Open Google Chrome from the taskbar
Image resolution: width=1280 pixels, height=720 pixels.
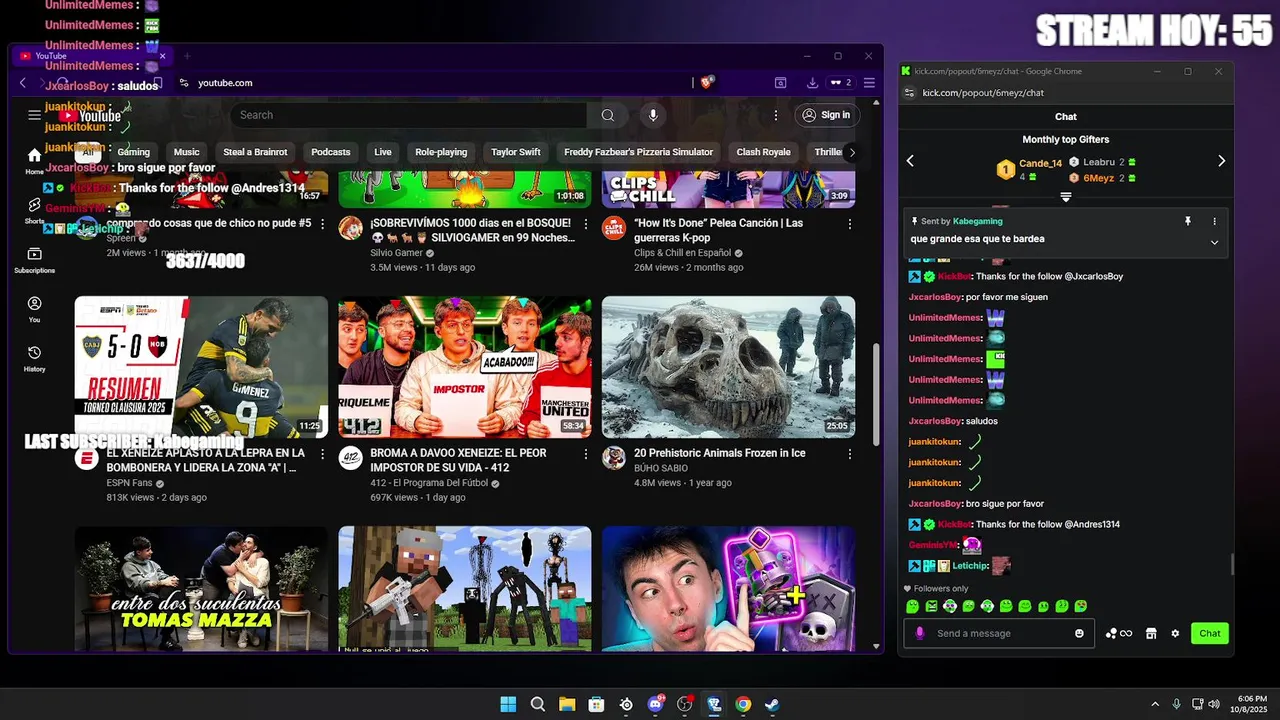[743, 704]
